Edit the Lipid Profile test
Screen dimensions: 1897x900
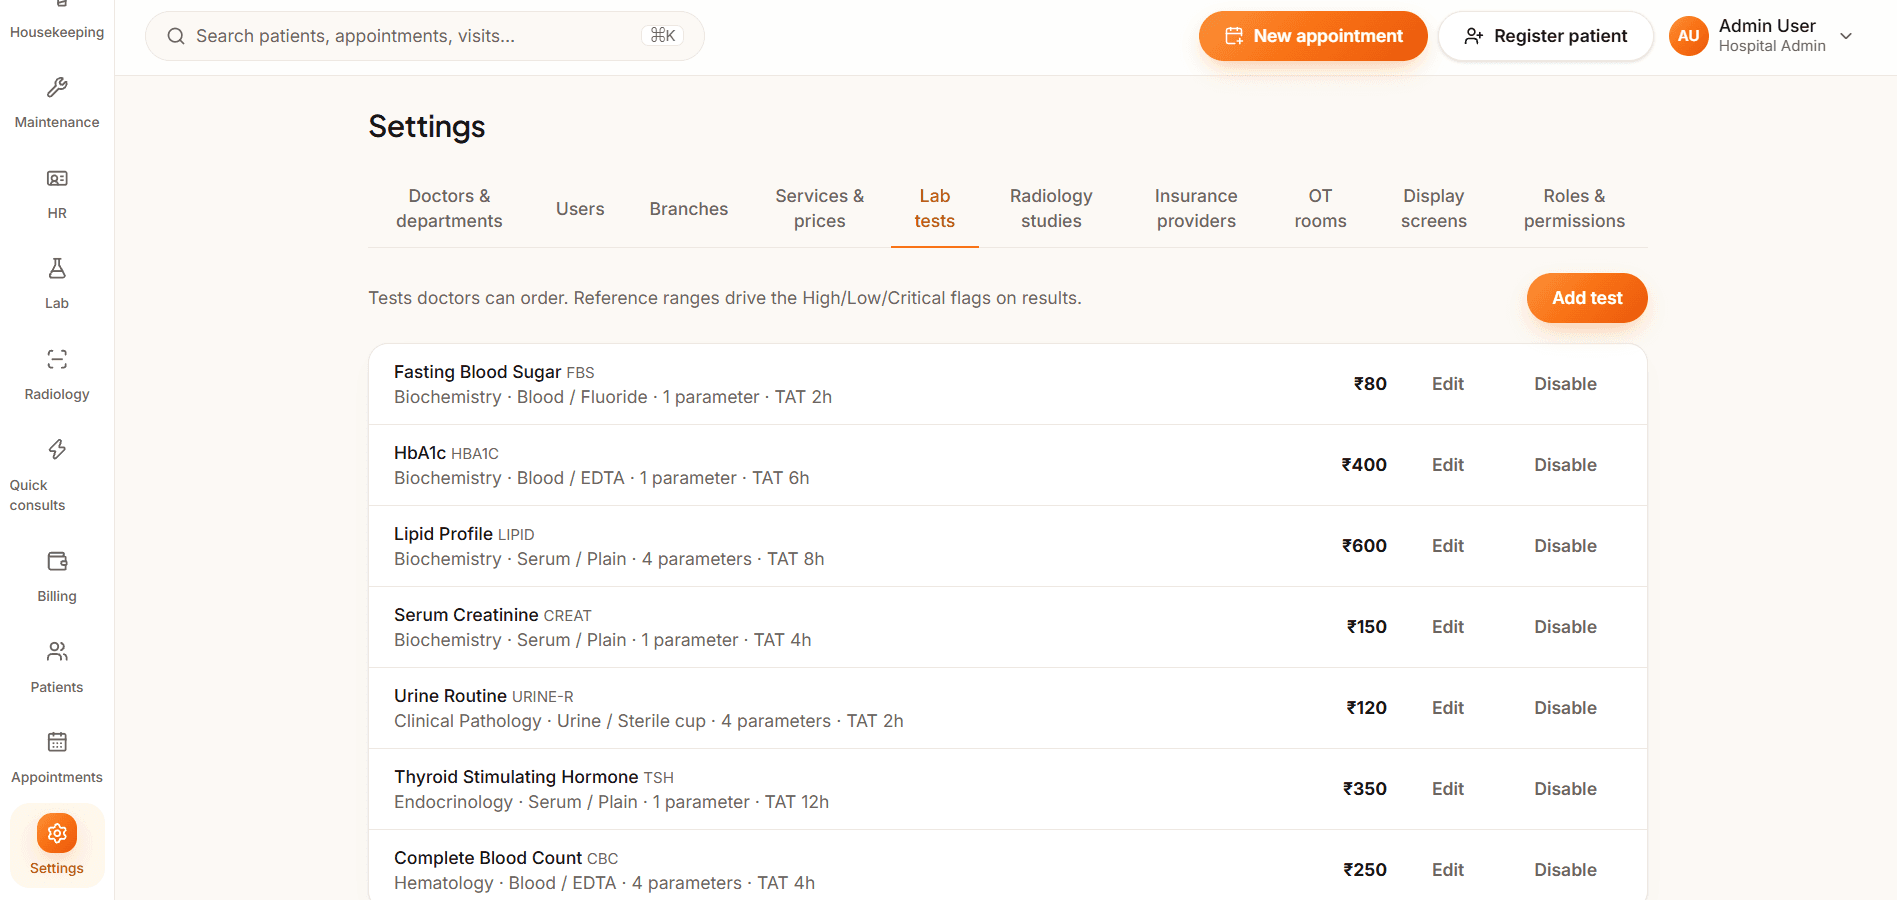click(x=1447, y=546)
